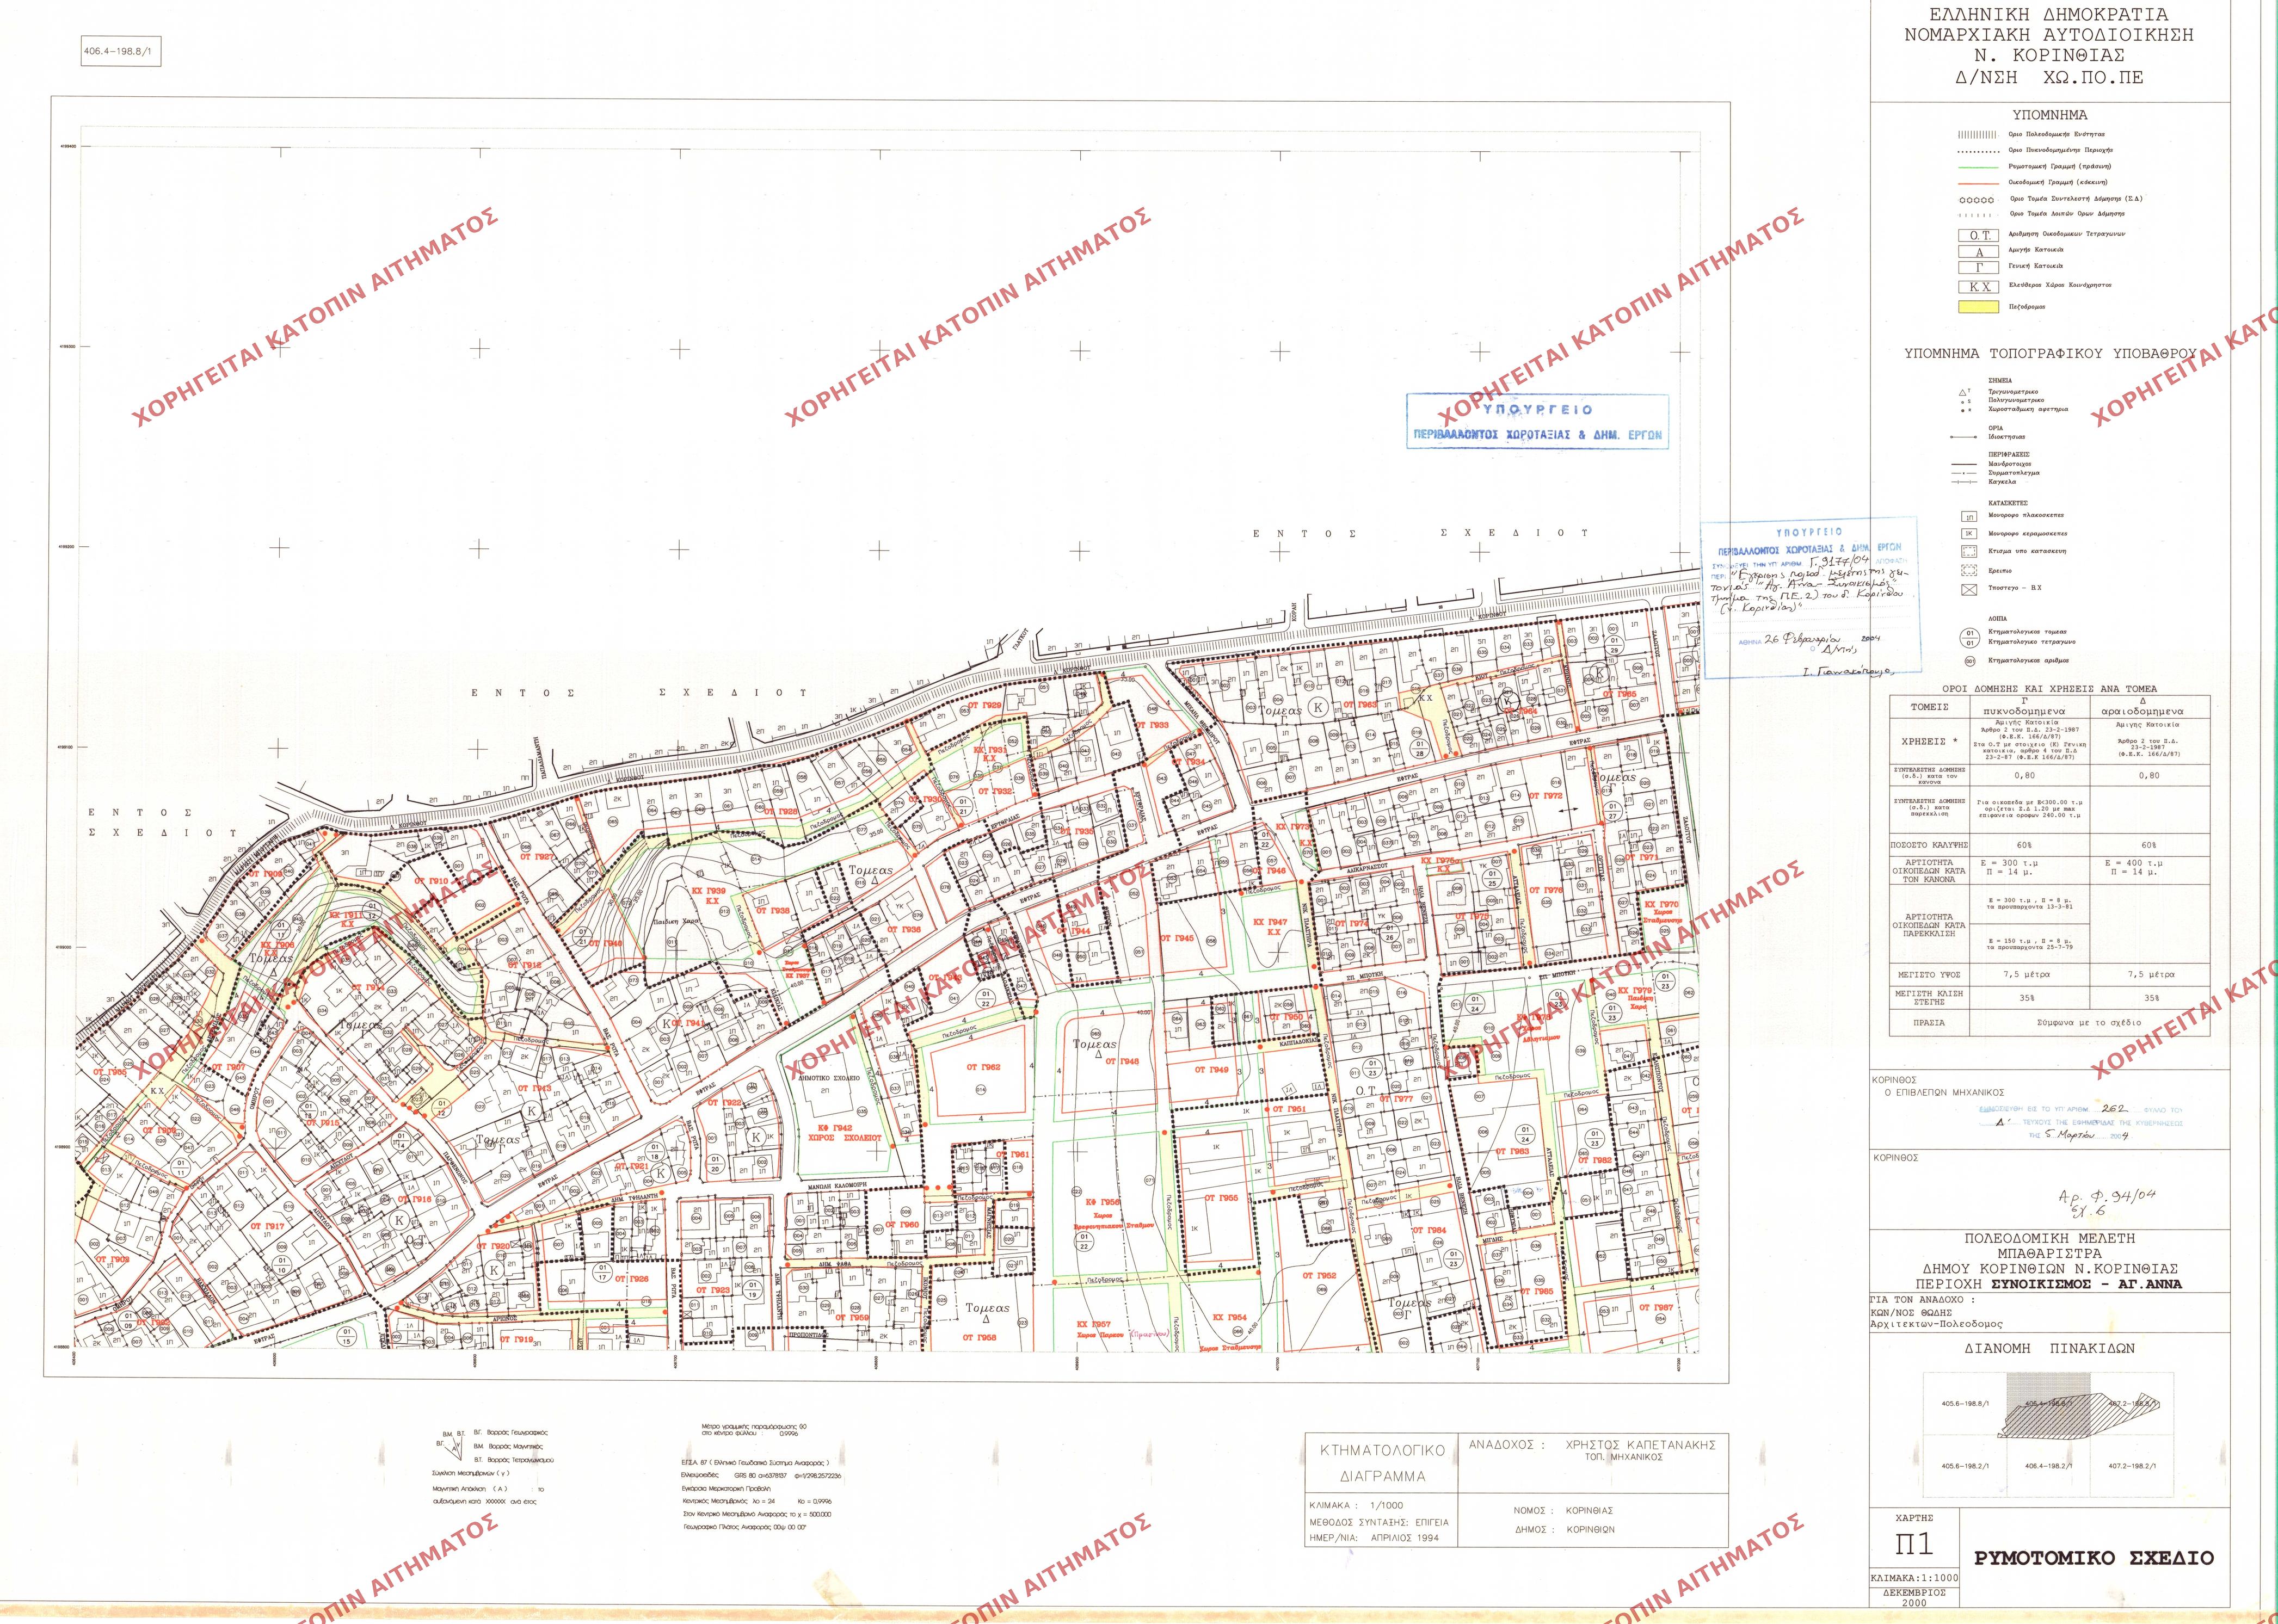2278x1624 pixels.
Task: Click the blue ΥΠΟΥΡΓΕΙΟ stamp on map
Action: (x=1538, y=421)
